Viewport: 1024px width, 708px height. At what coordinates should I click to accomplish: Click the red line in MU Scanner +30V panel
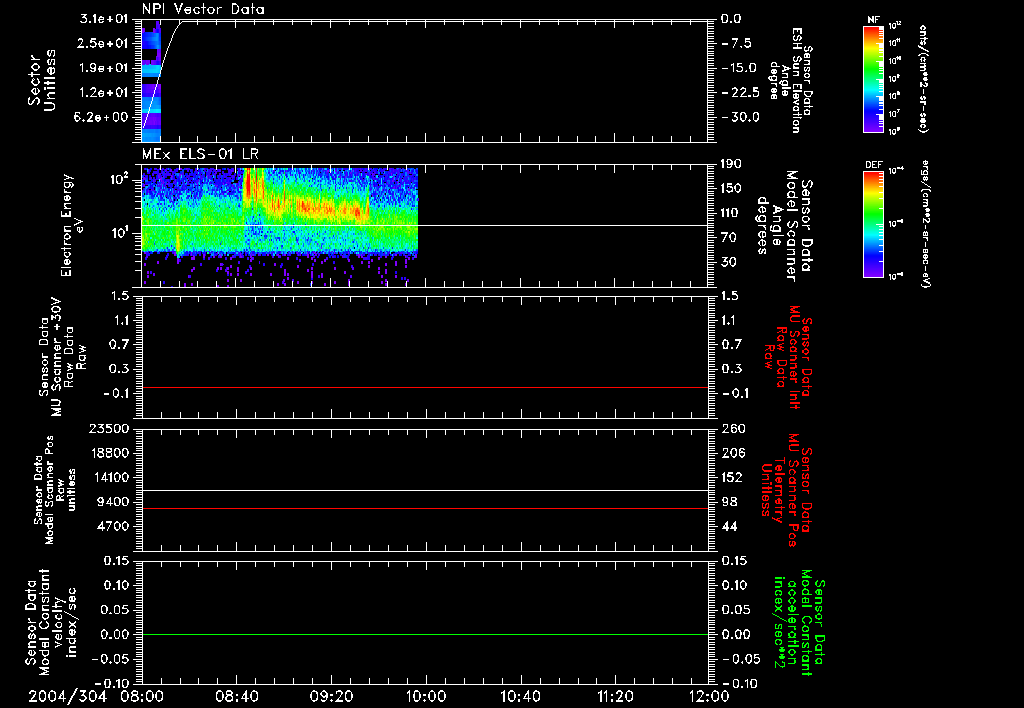[x=425, y=387]
